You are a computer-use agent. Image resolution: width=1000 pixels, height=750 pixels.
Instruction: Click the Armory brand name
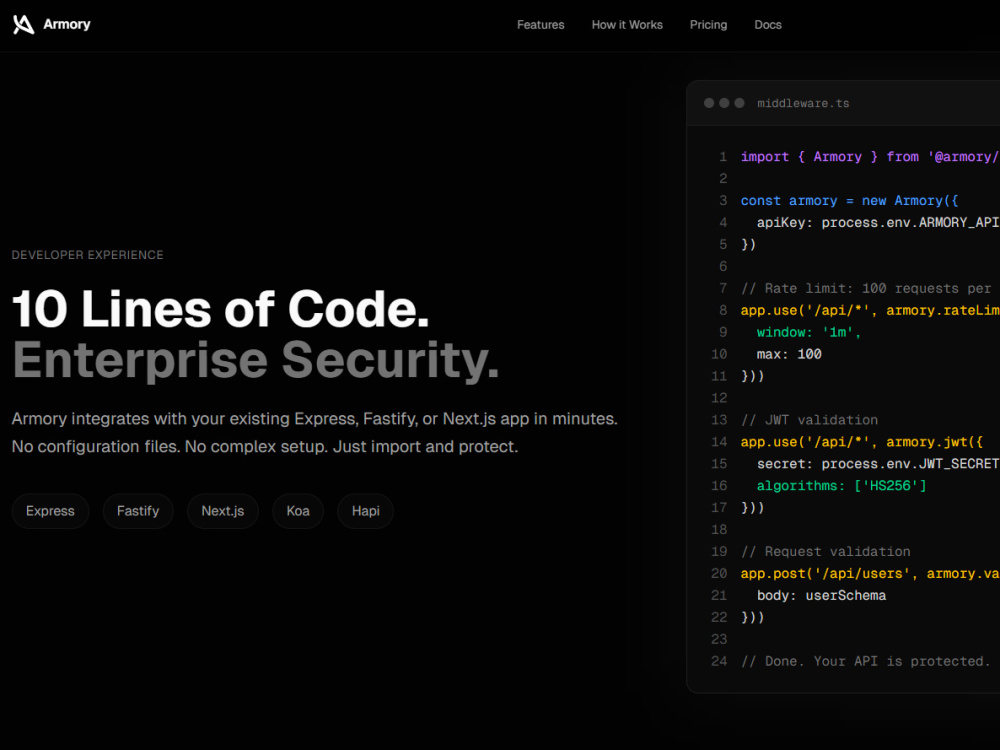[x=67, y=24]
